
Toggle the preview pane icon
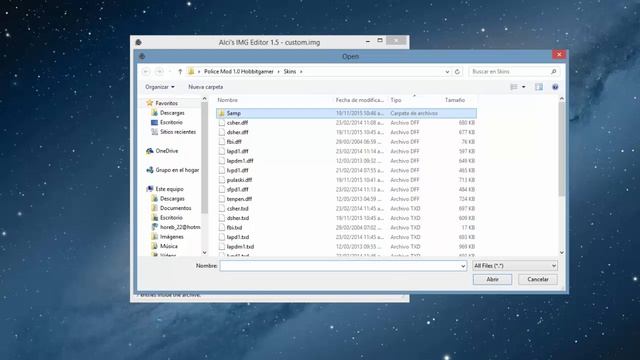click(539, 87)
